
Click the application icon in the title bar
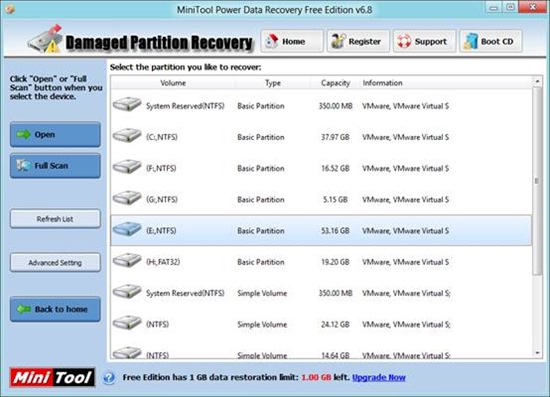(x=9, y=9)
